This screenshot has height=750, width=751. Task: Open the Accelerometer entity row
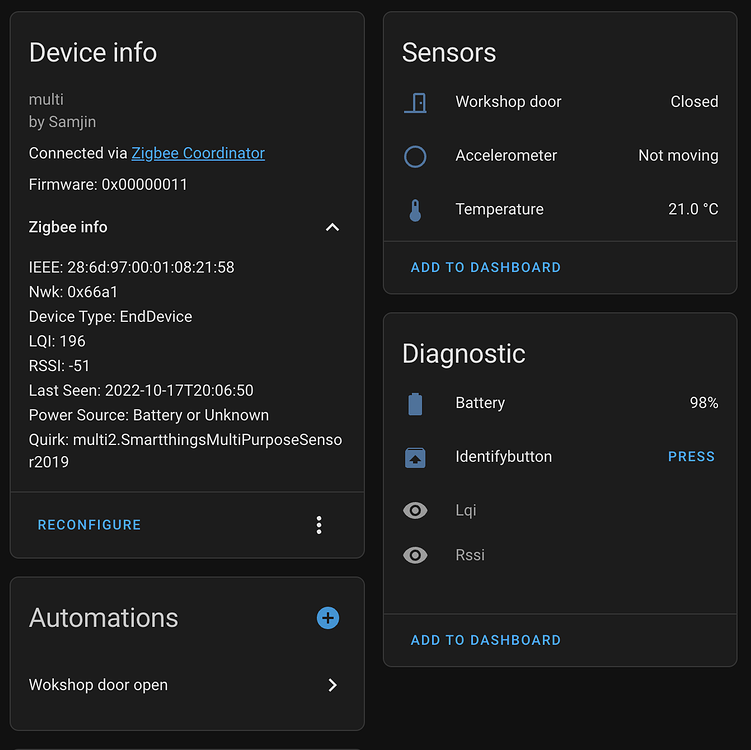point(560,156)
